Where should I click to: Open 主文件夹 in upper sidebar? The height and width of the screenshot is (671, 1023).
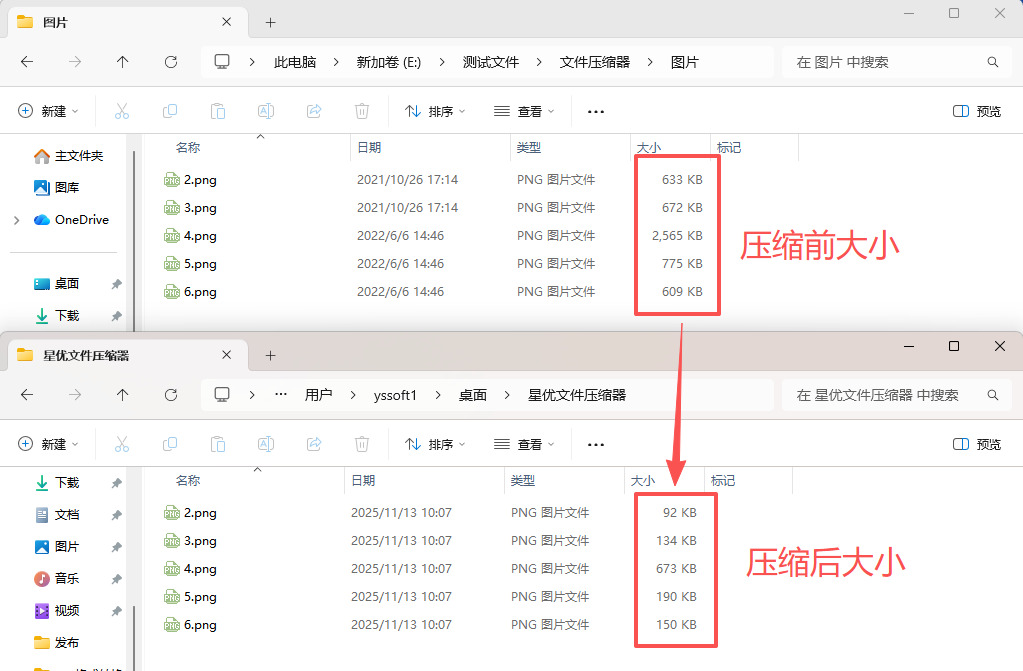(x=69, y=156)
